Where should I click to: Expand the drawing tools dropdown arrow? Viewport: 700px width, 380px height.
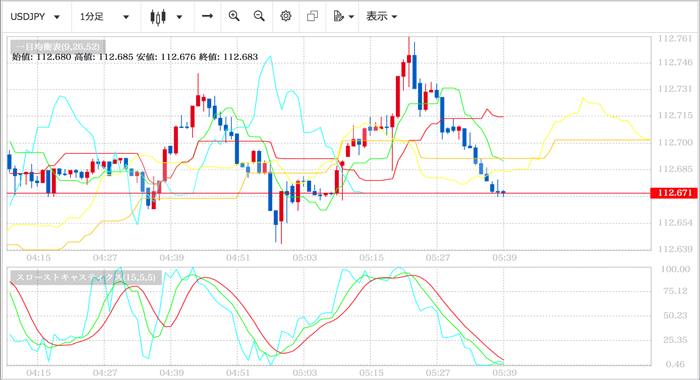351,17
